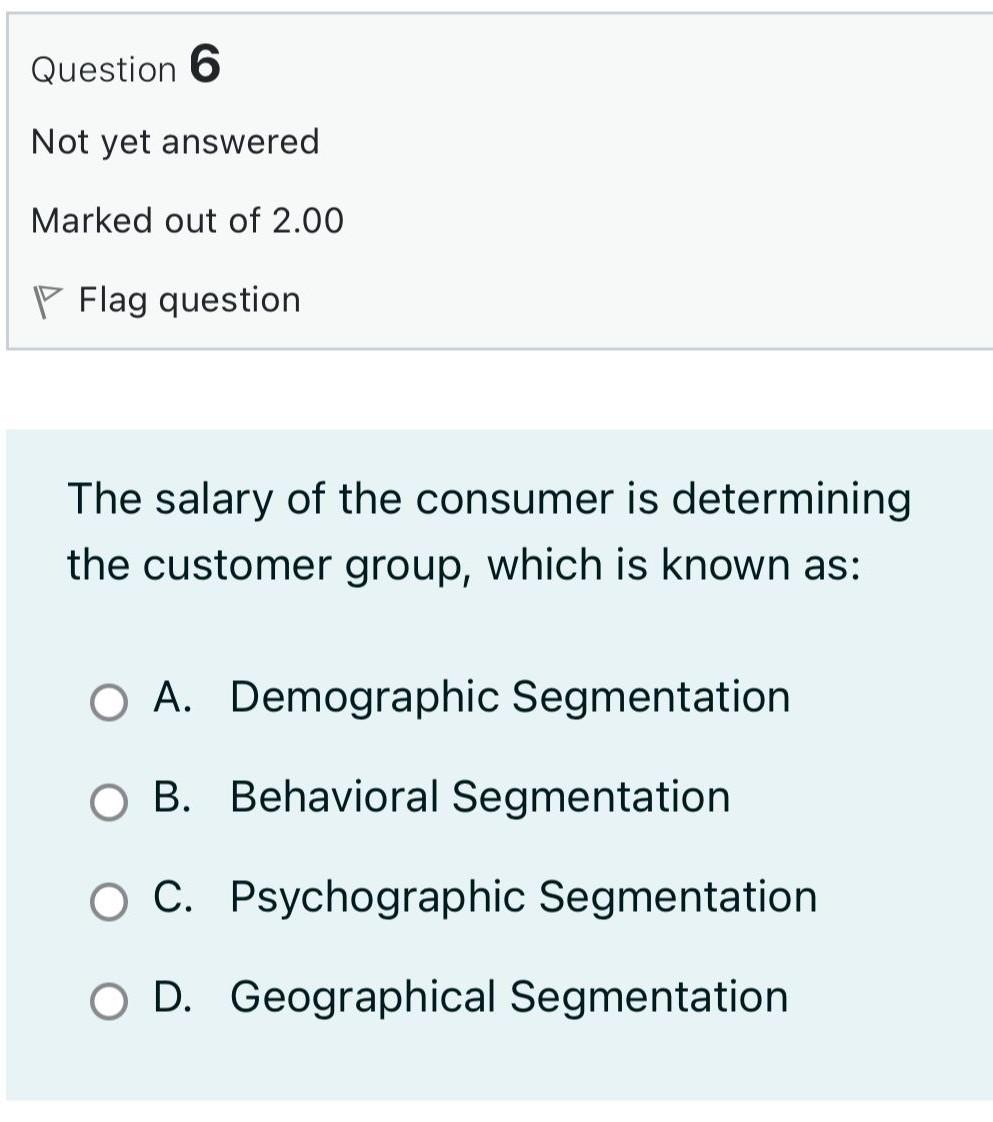Click the word Question in the heading

[104, 70]
